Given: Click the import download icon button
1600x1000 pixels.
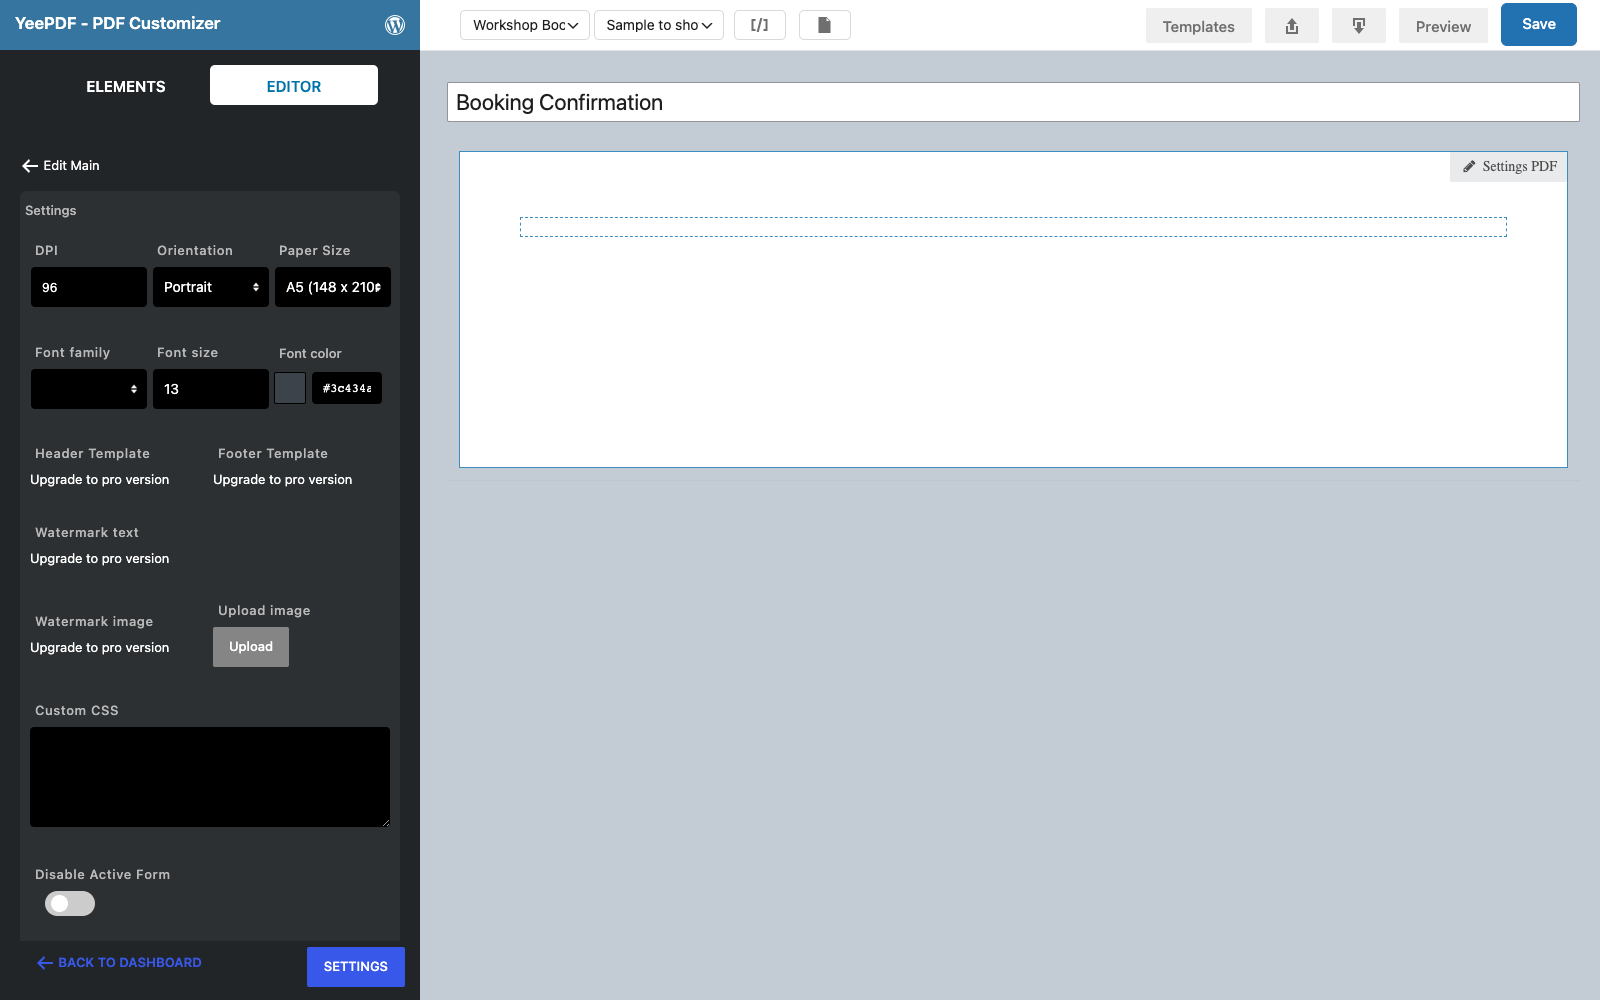Looking at the screenshot, I should (1359, 26).
